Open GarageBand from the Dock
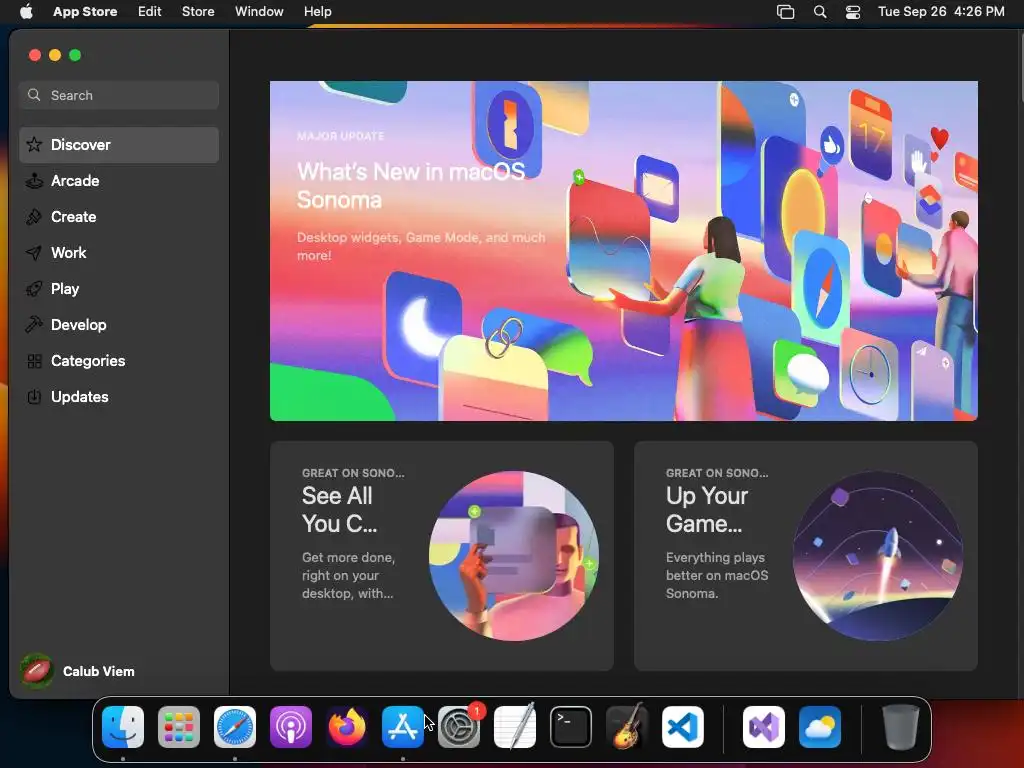The width and height of the screenshot is (1024, 768). [627, 727]
